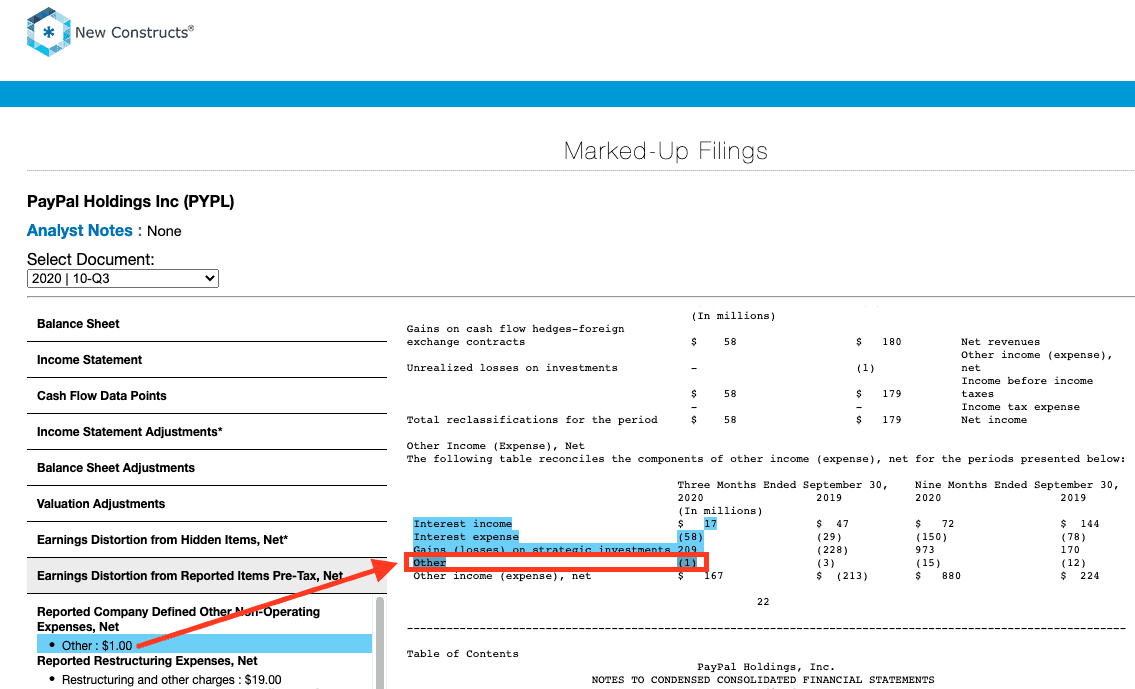Image resolution: width=1135 pixels, height=689 pixels.
Task: Click the highlighted 209 strategic investments value
Action: click(x=687, y=549)
